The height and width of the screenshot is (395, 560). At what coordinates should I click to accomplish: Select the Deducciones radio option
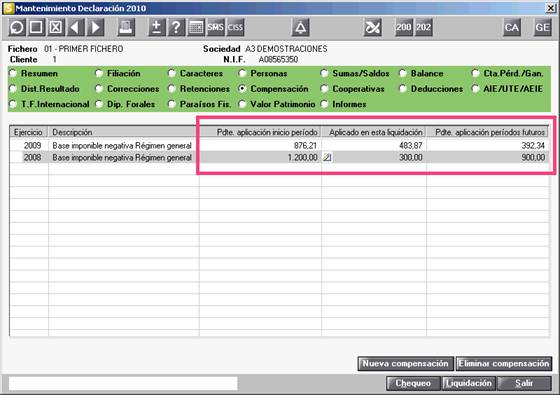tap(403, 89)
